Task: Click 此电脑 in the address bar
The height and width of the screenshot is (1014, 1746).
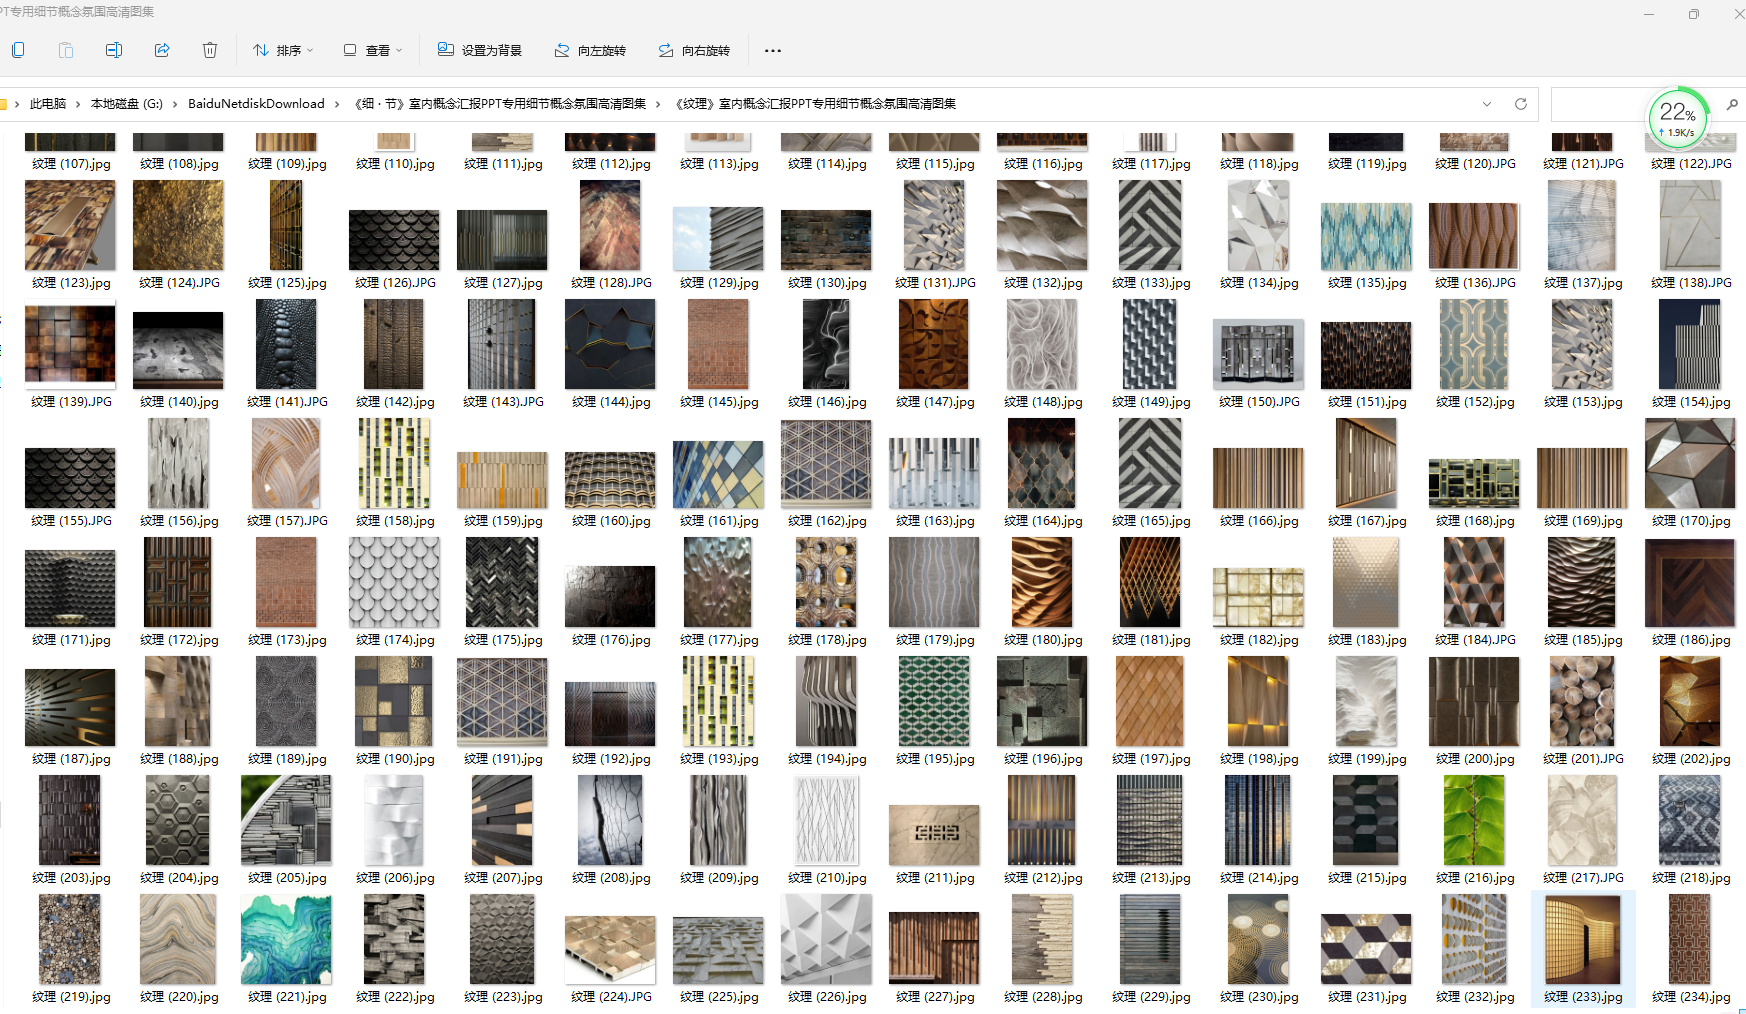Action: point(48,104)
